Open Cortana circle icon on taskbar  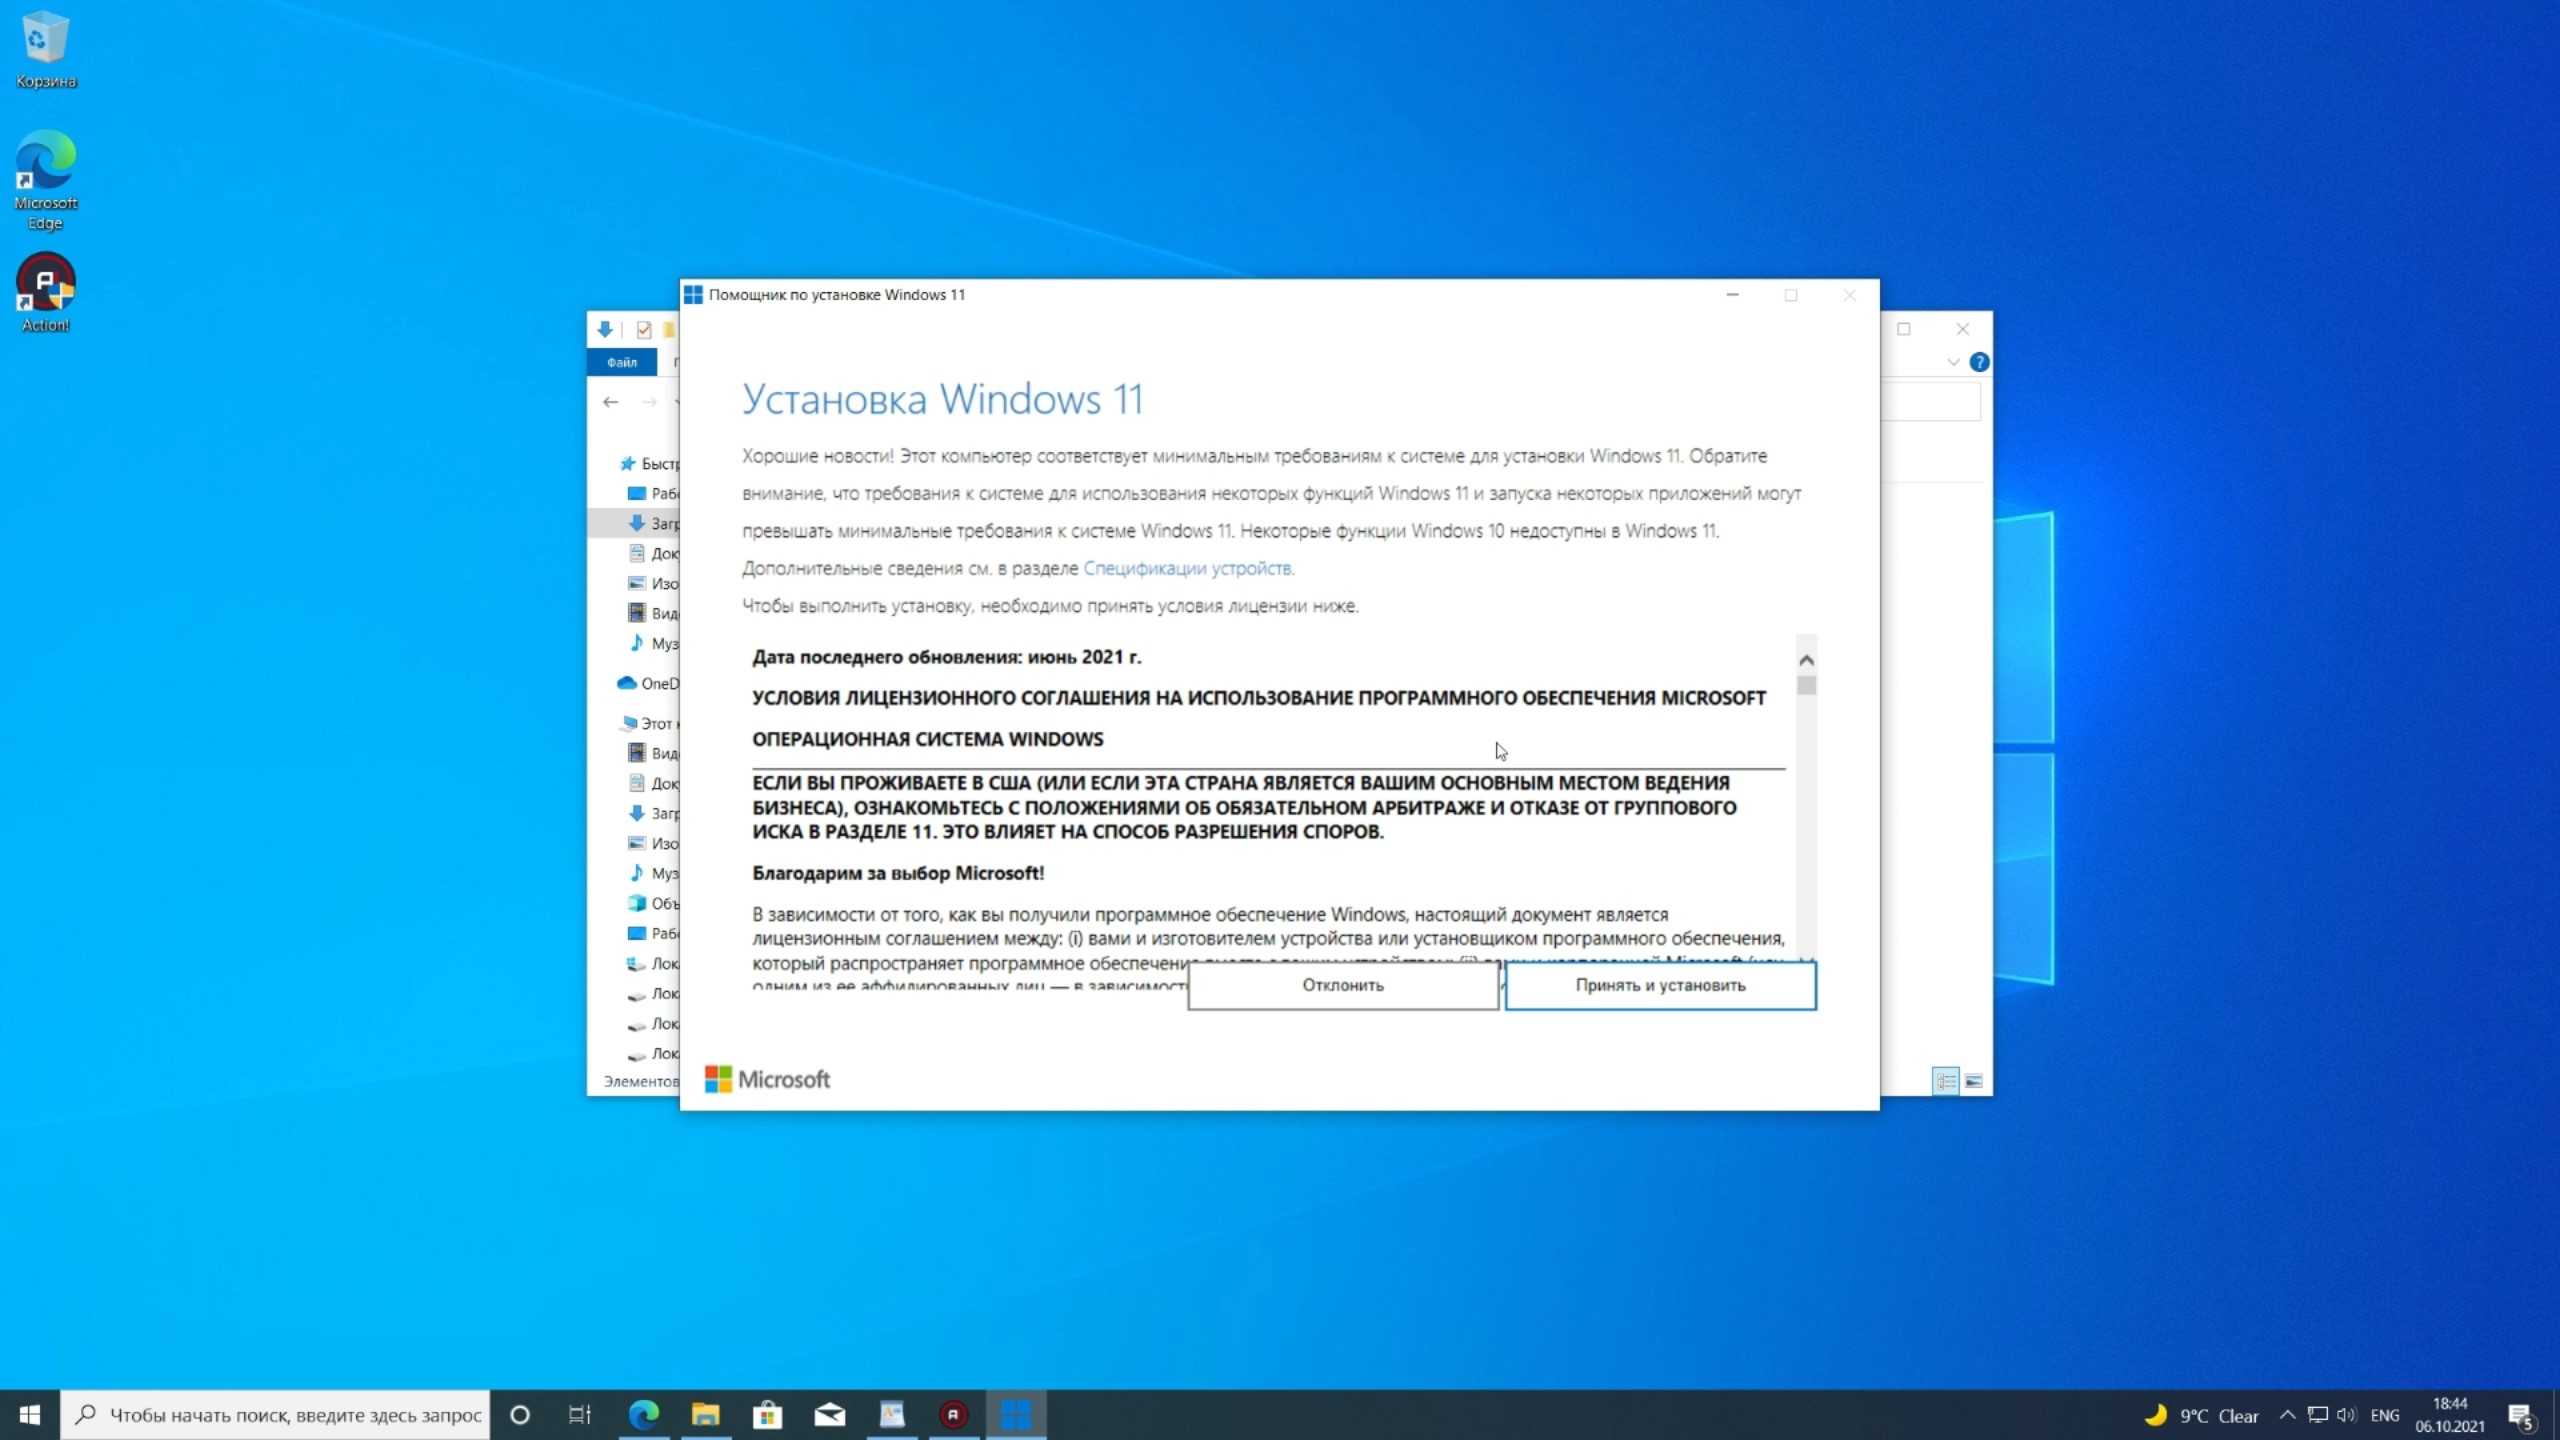tap(519, 1415)
